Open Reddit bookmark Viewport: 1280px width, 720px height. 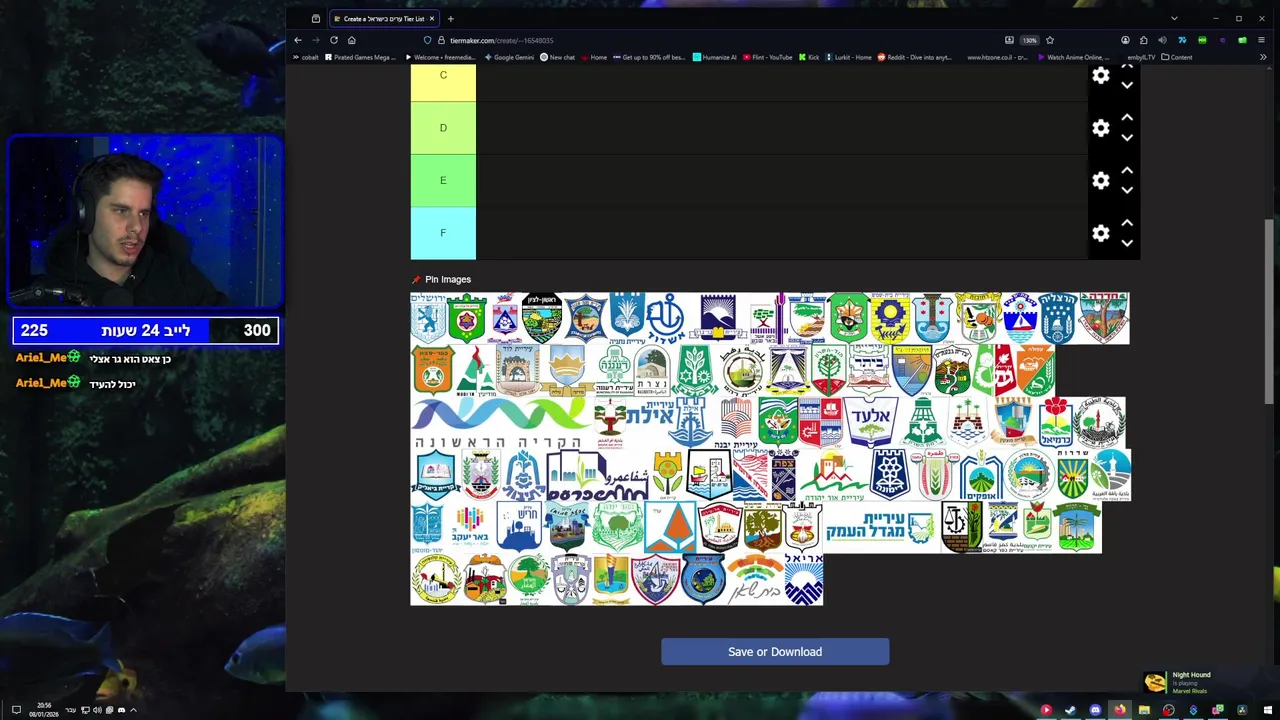point(915,57)
